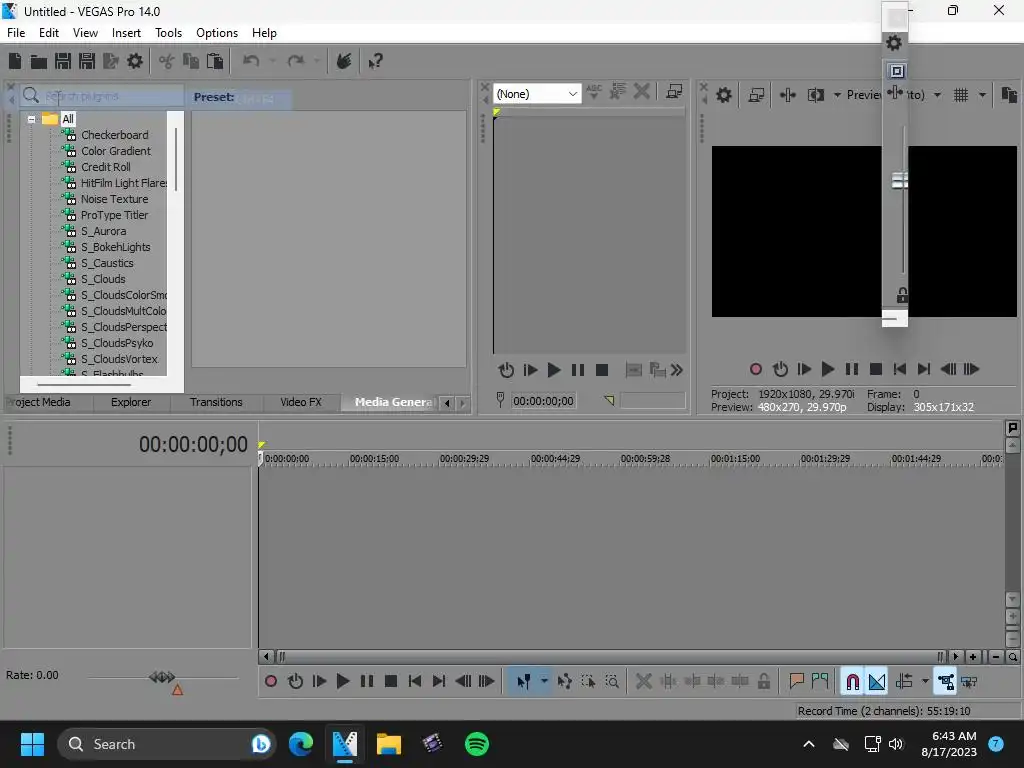The height and width of the screenshot is (768, 1024).
Task: Create a new project with New icon
Action: tap(15, 61)
